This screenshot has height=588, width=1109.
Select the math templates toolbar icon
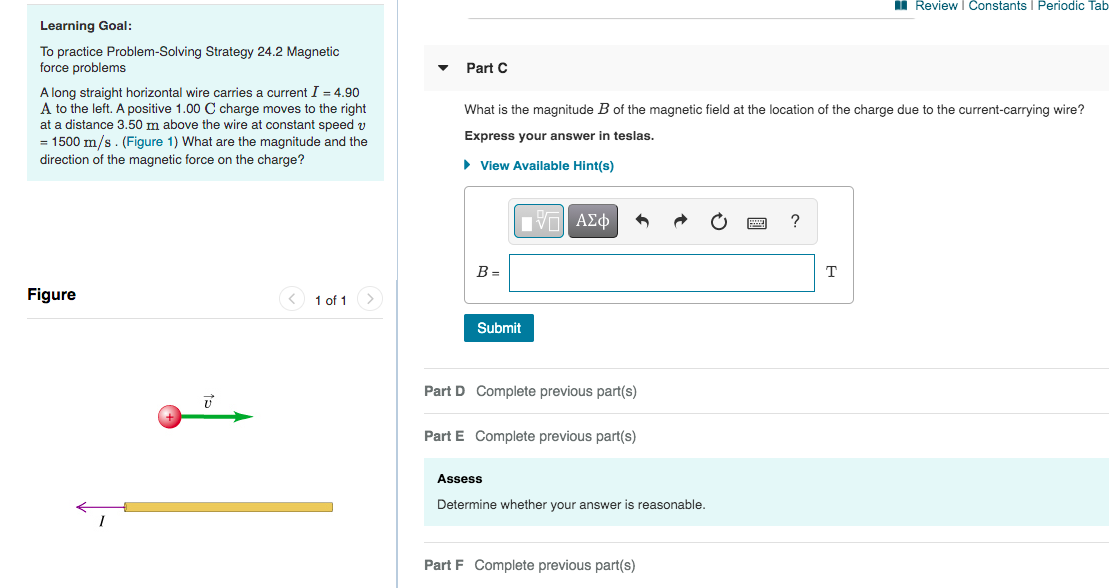[x=538, y=220]
